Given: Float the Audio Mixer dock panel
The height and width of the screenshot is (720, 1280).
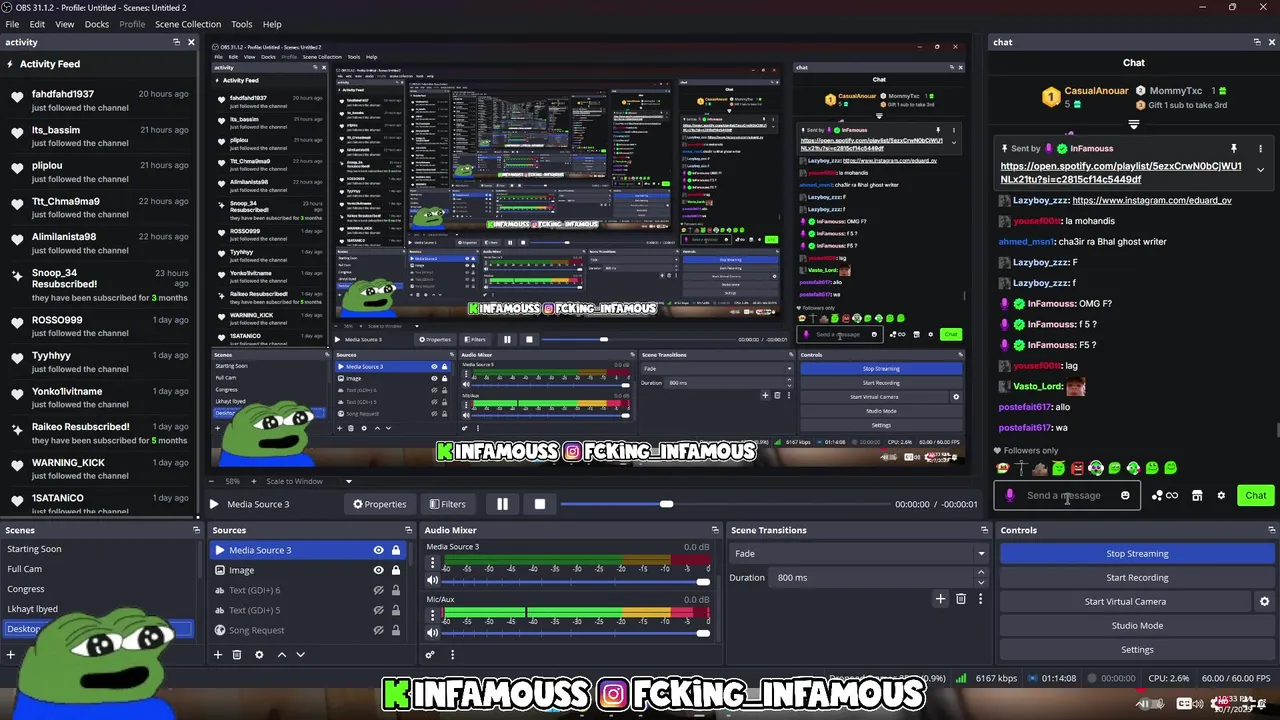Looking at the screenshot, I should (x=714, y=530).
